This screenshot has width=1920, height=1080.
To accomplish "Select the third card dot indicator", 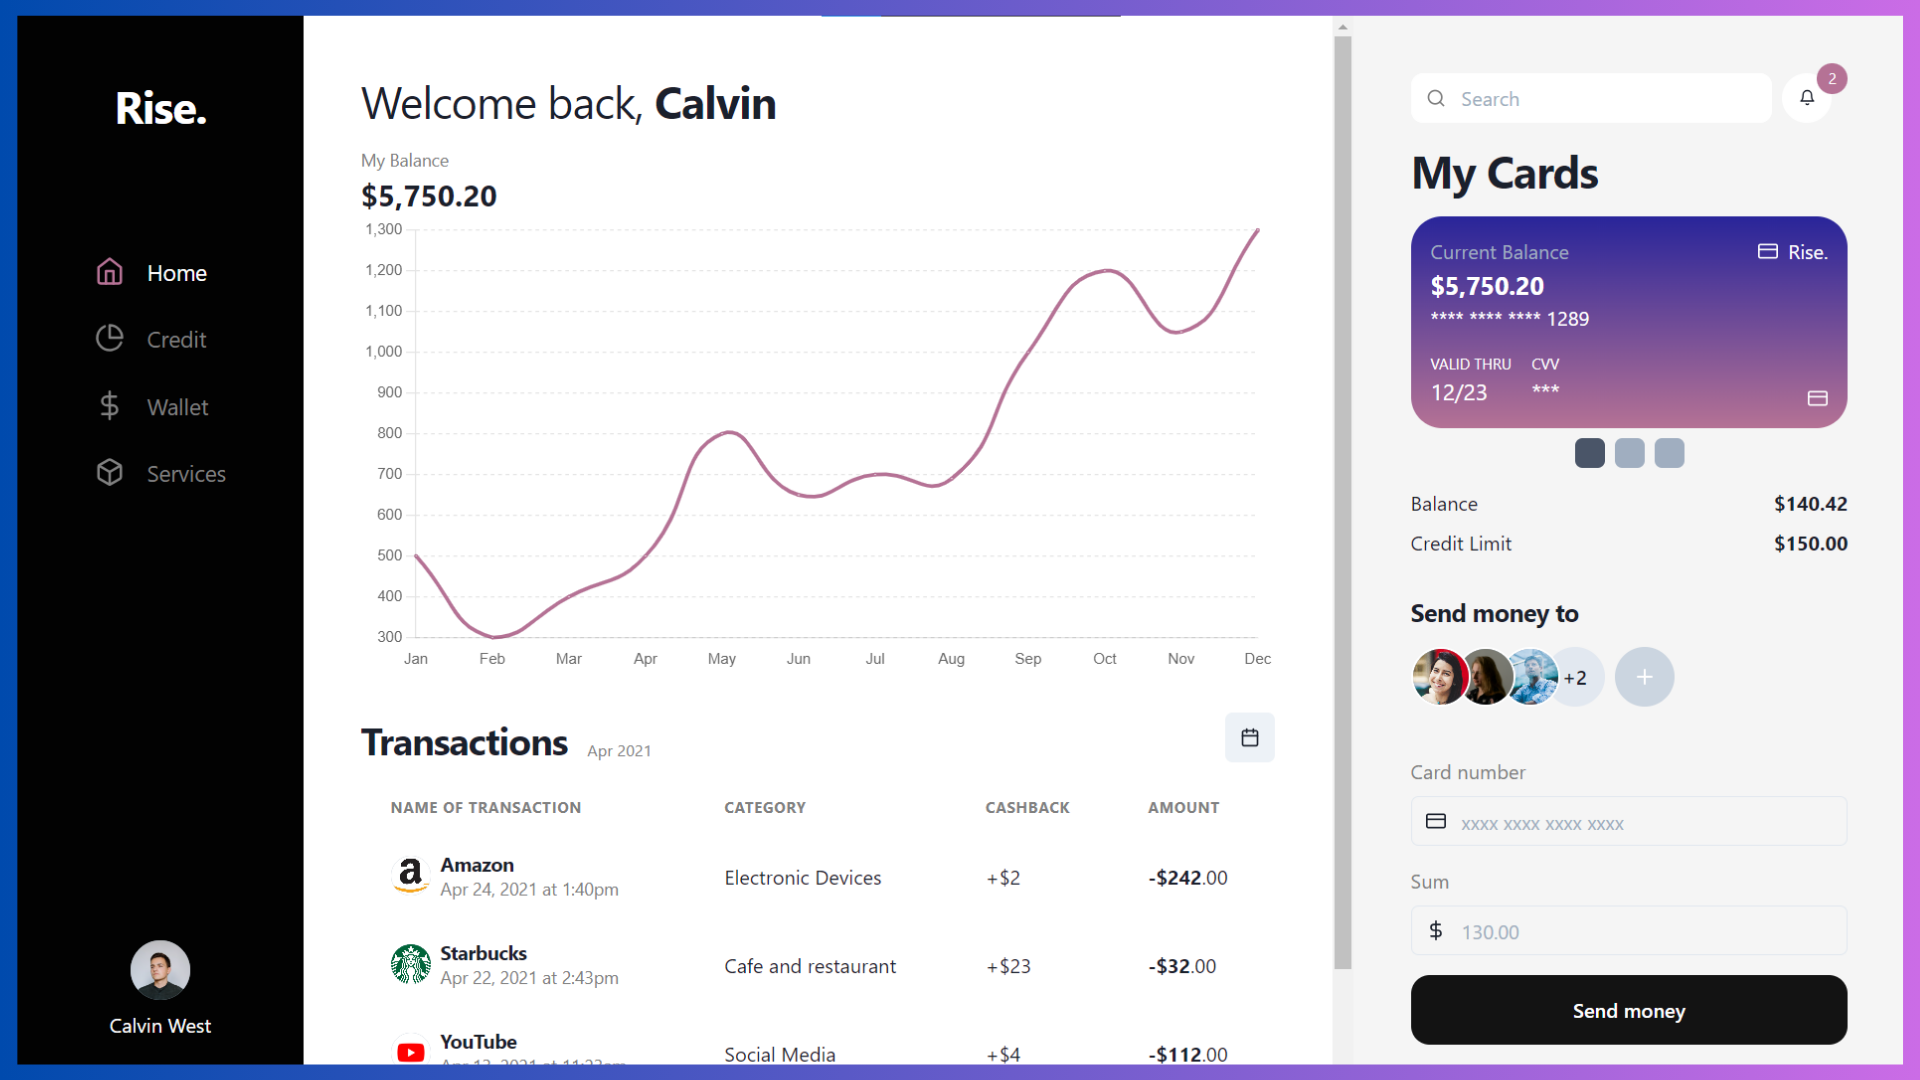I will (x=1668, y=452).
